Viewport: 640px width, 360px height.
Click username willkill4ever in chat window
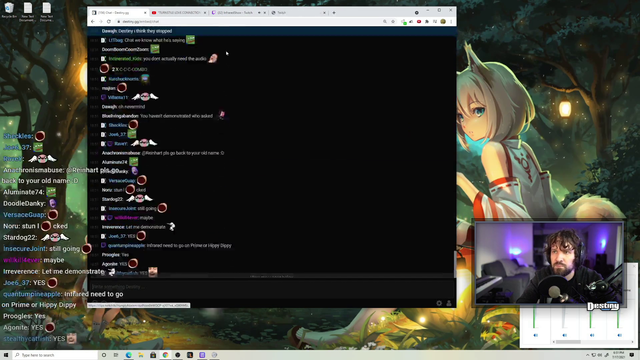tap(127, 218)
